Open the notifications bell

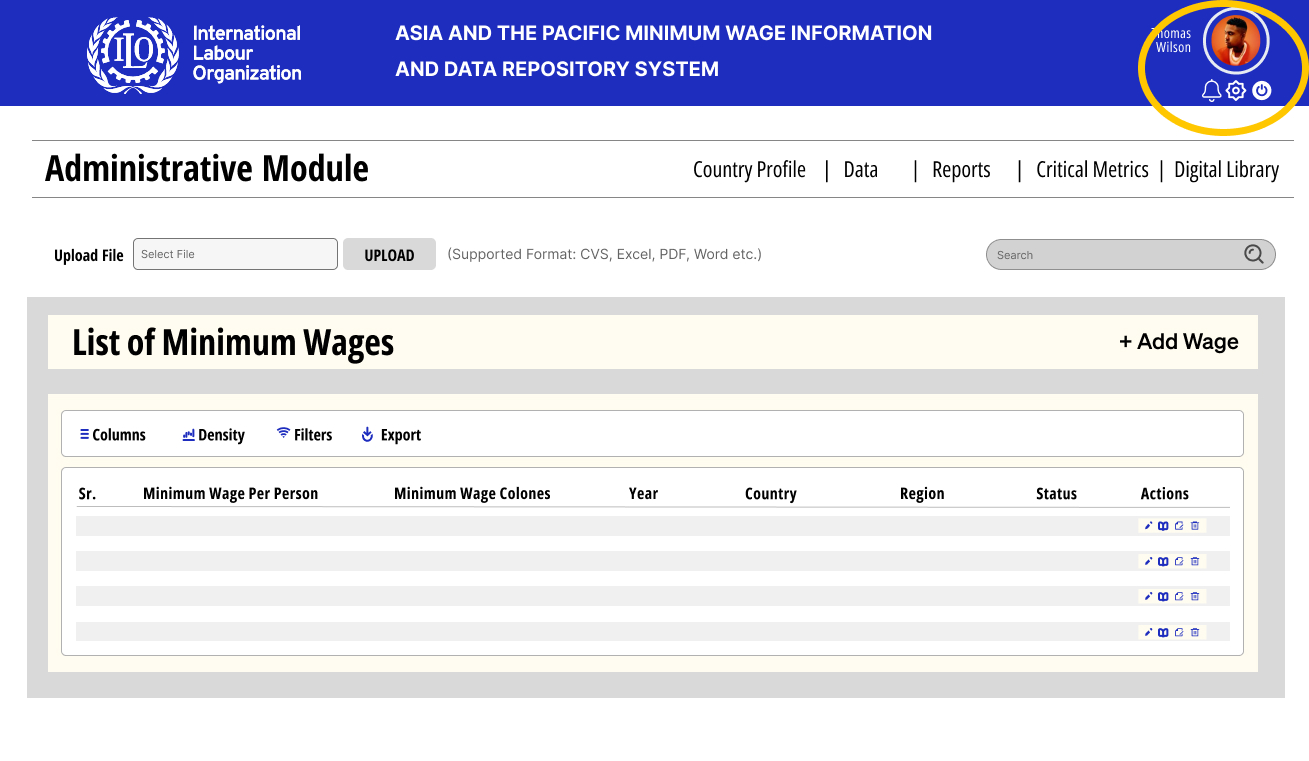tap(1211, 91)
